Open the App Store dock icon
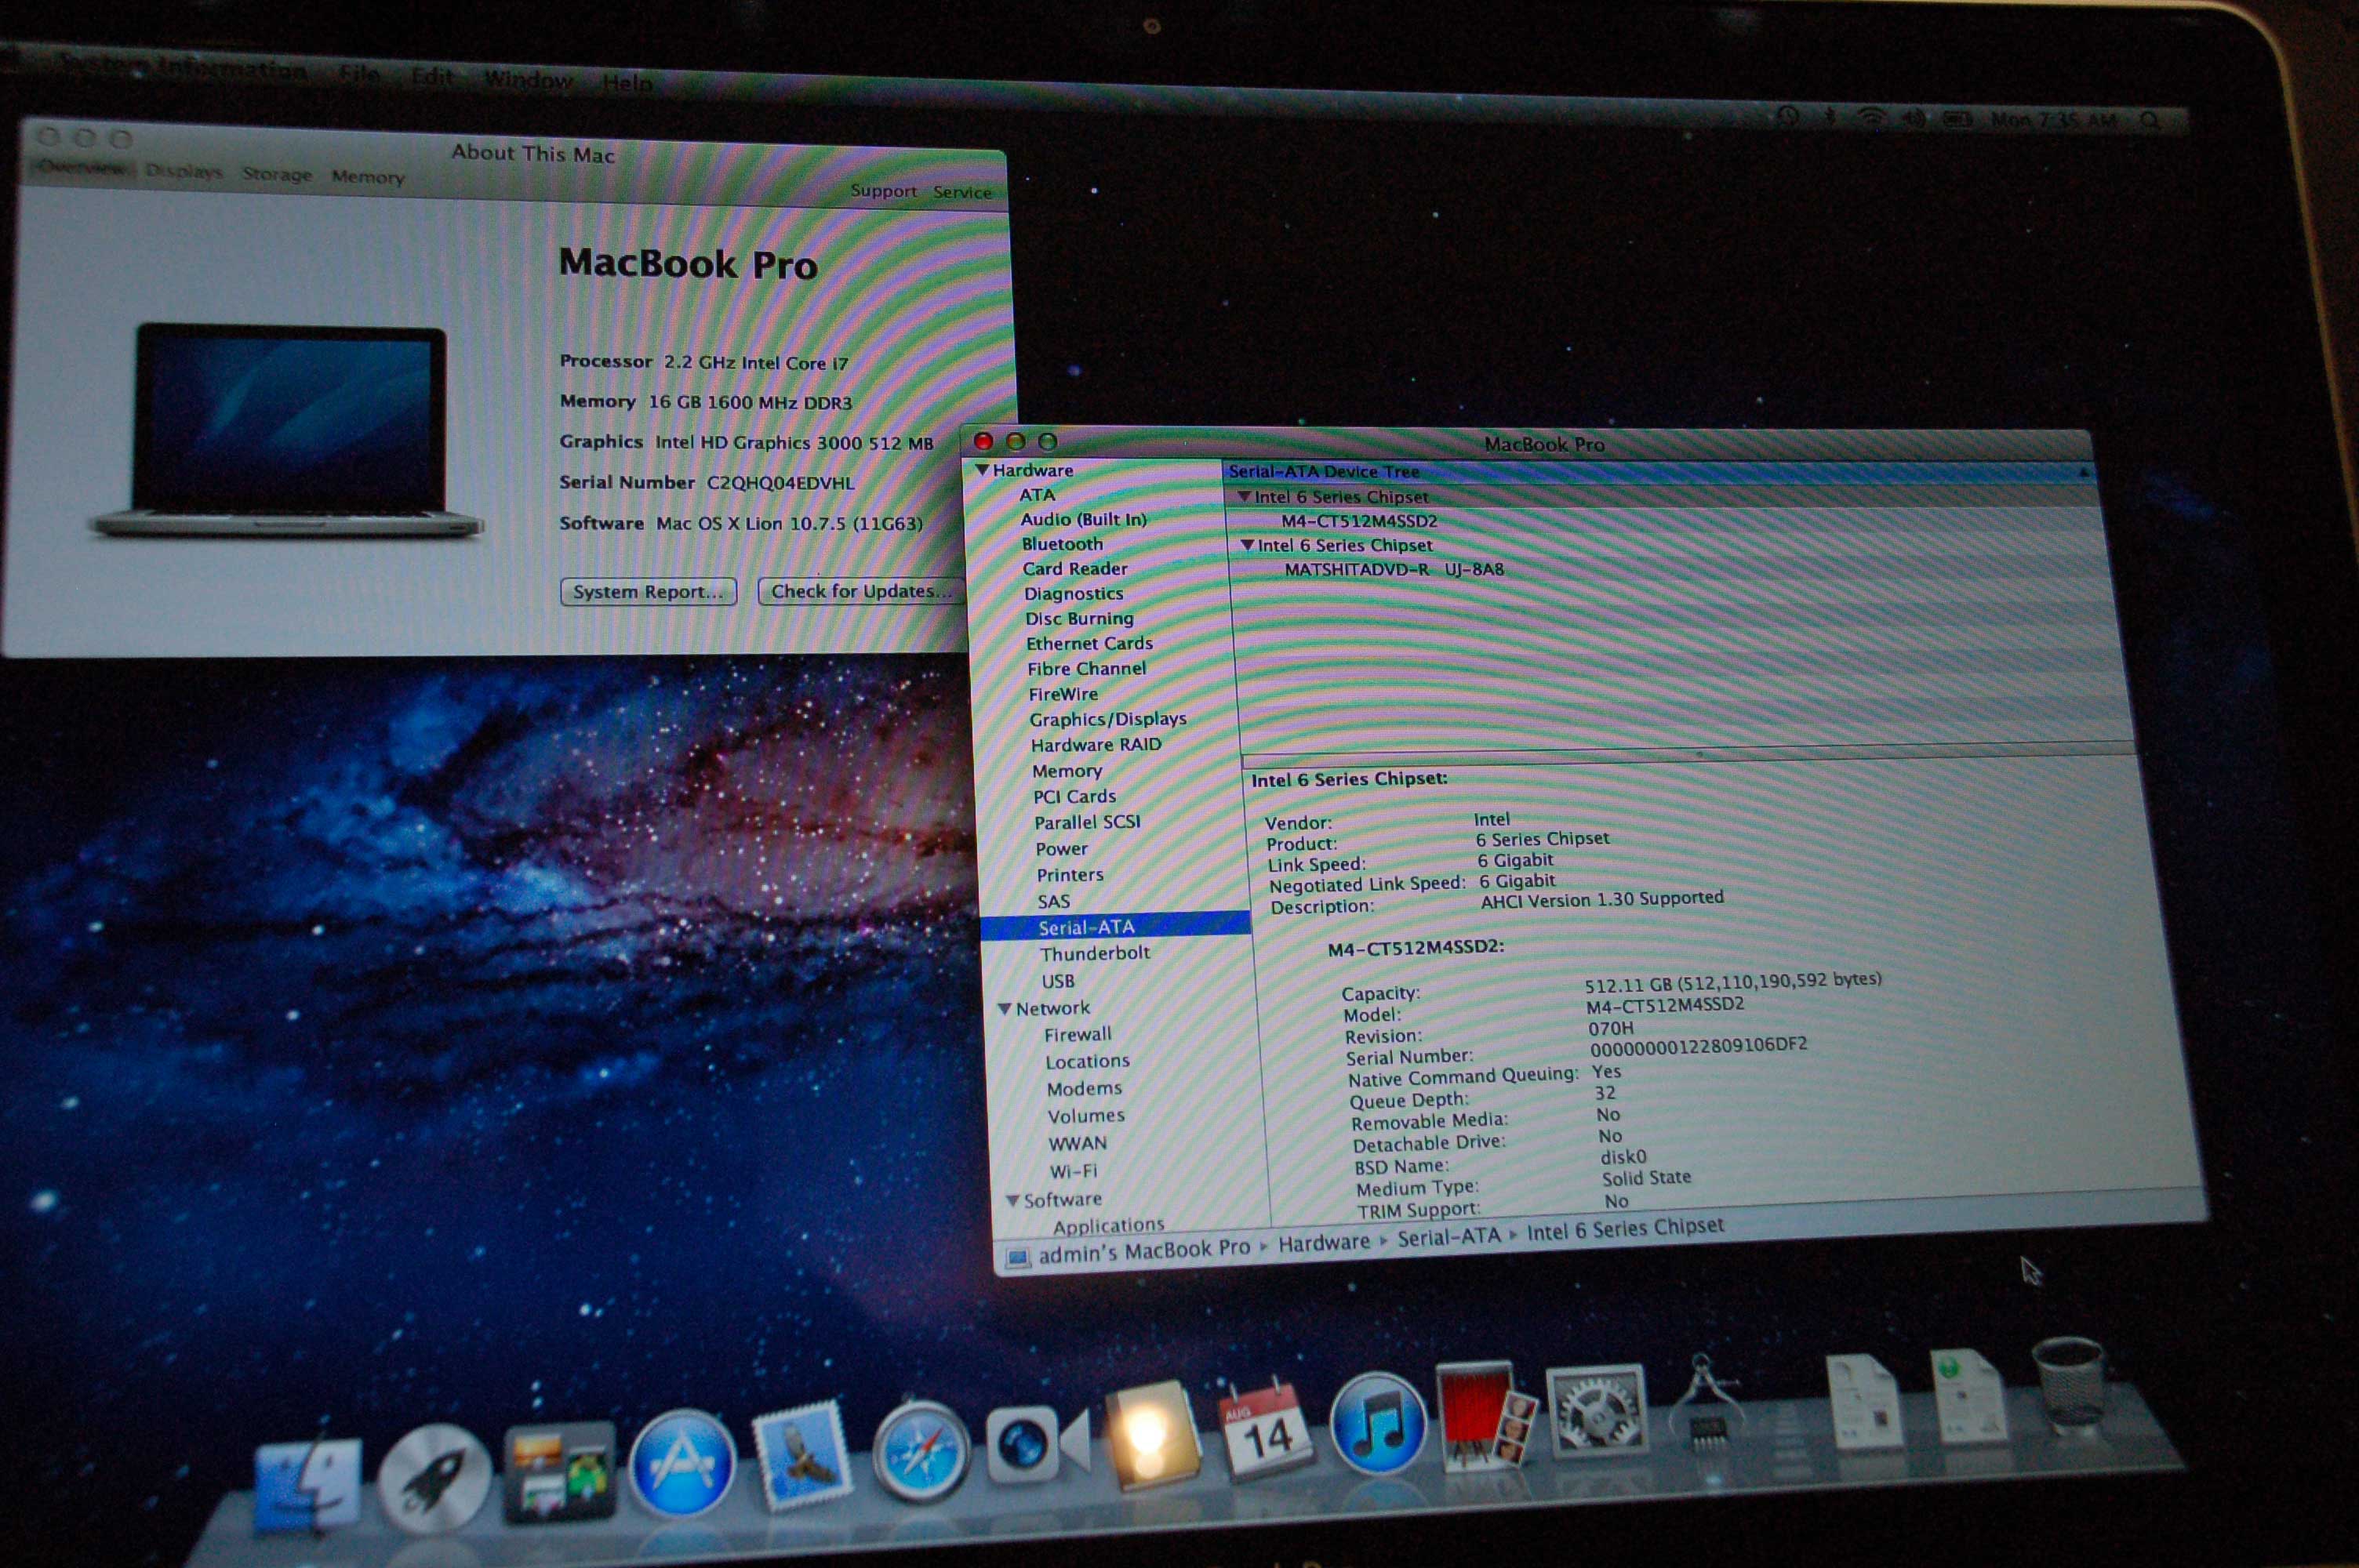The image size is (2359, 1568). click(x=682, y=1461)
